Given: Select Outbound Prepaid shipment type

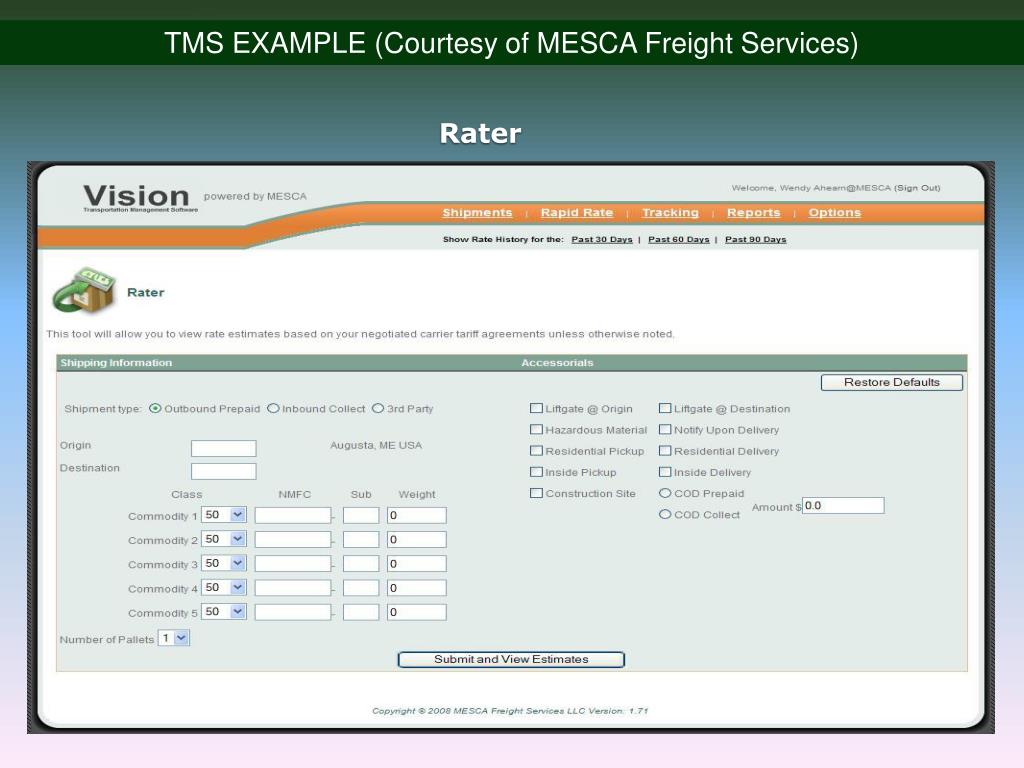Looking at the screenshot, I should pyautogui.click(x=155, y=409).
